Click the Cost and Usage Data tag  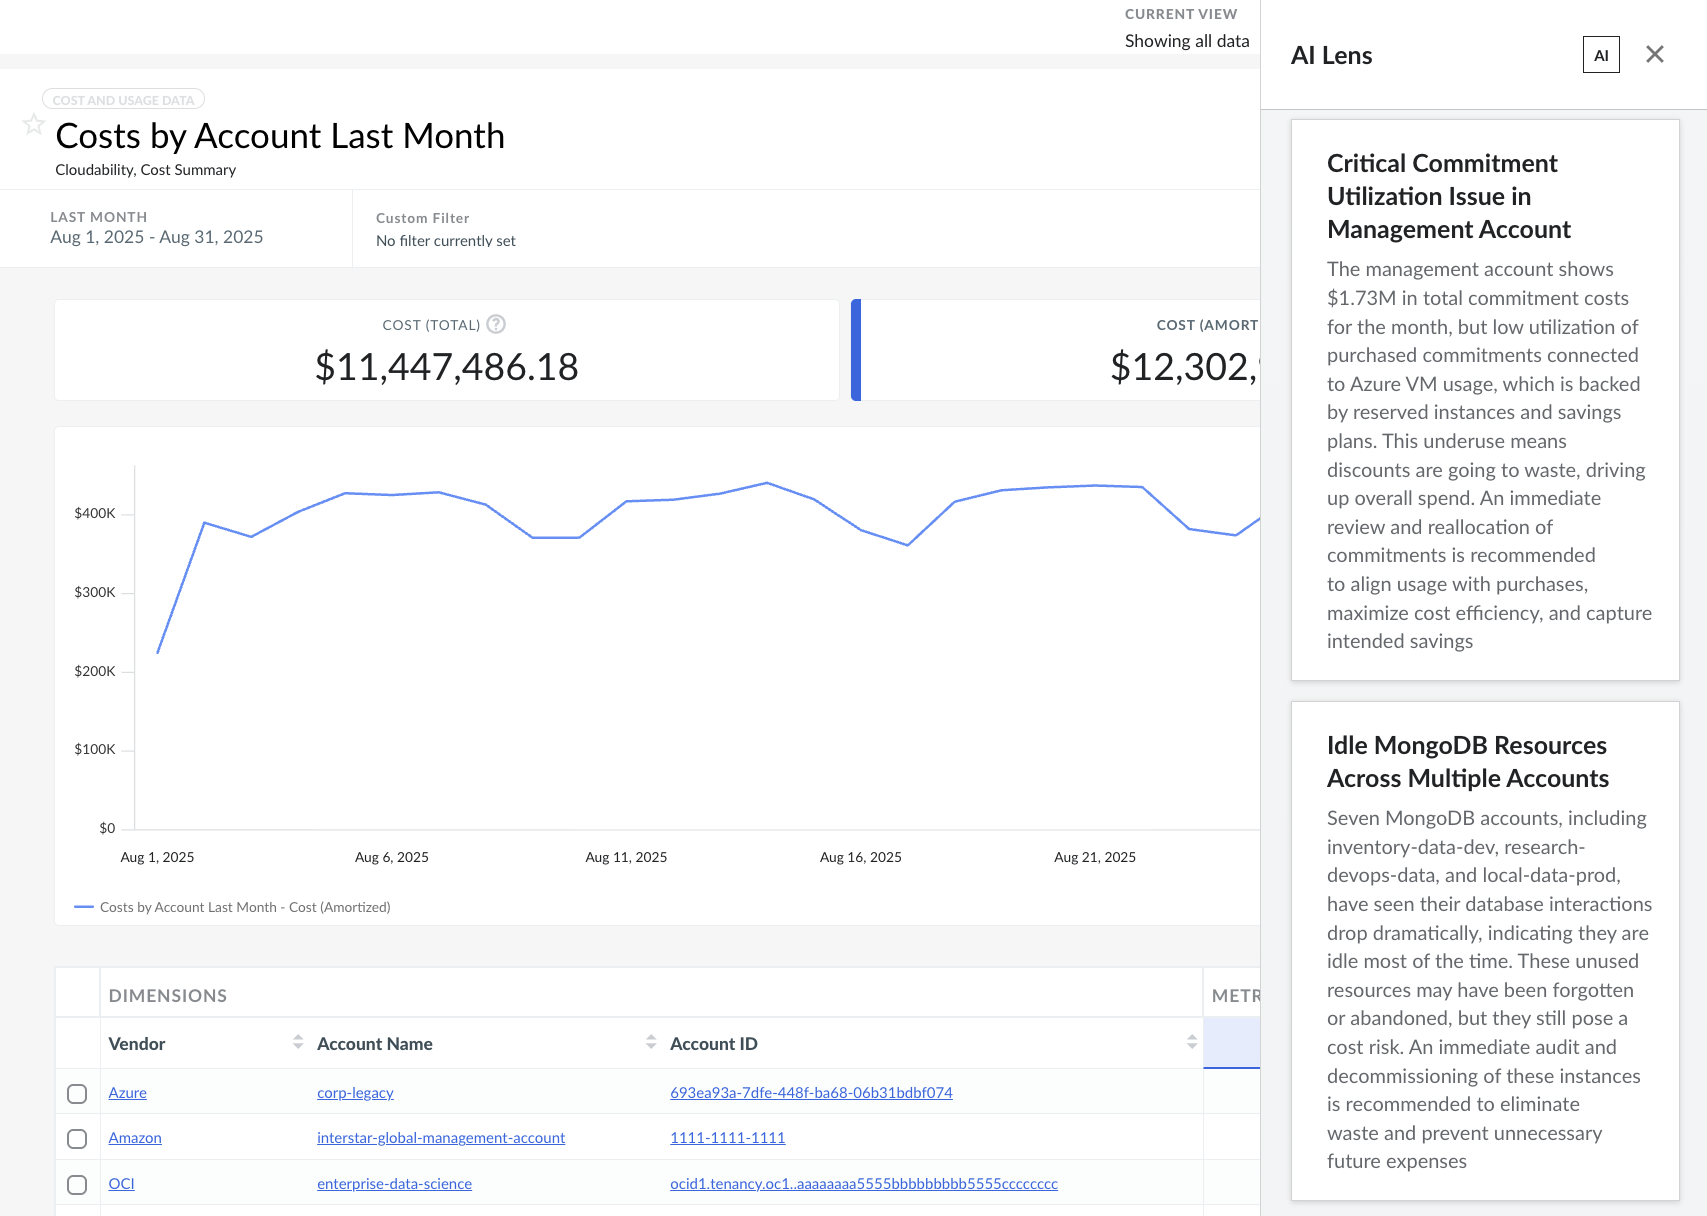click(x=123, y=100)
